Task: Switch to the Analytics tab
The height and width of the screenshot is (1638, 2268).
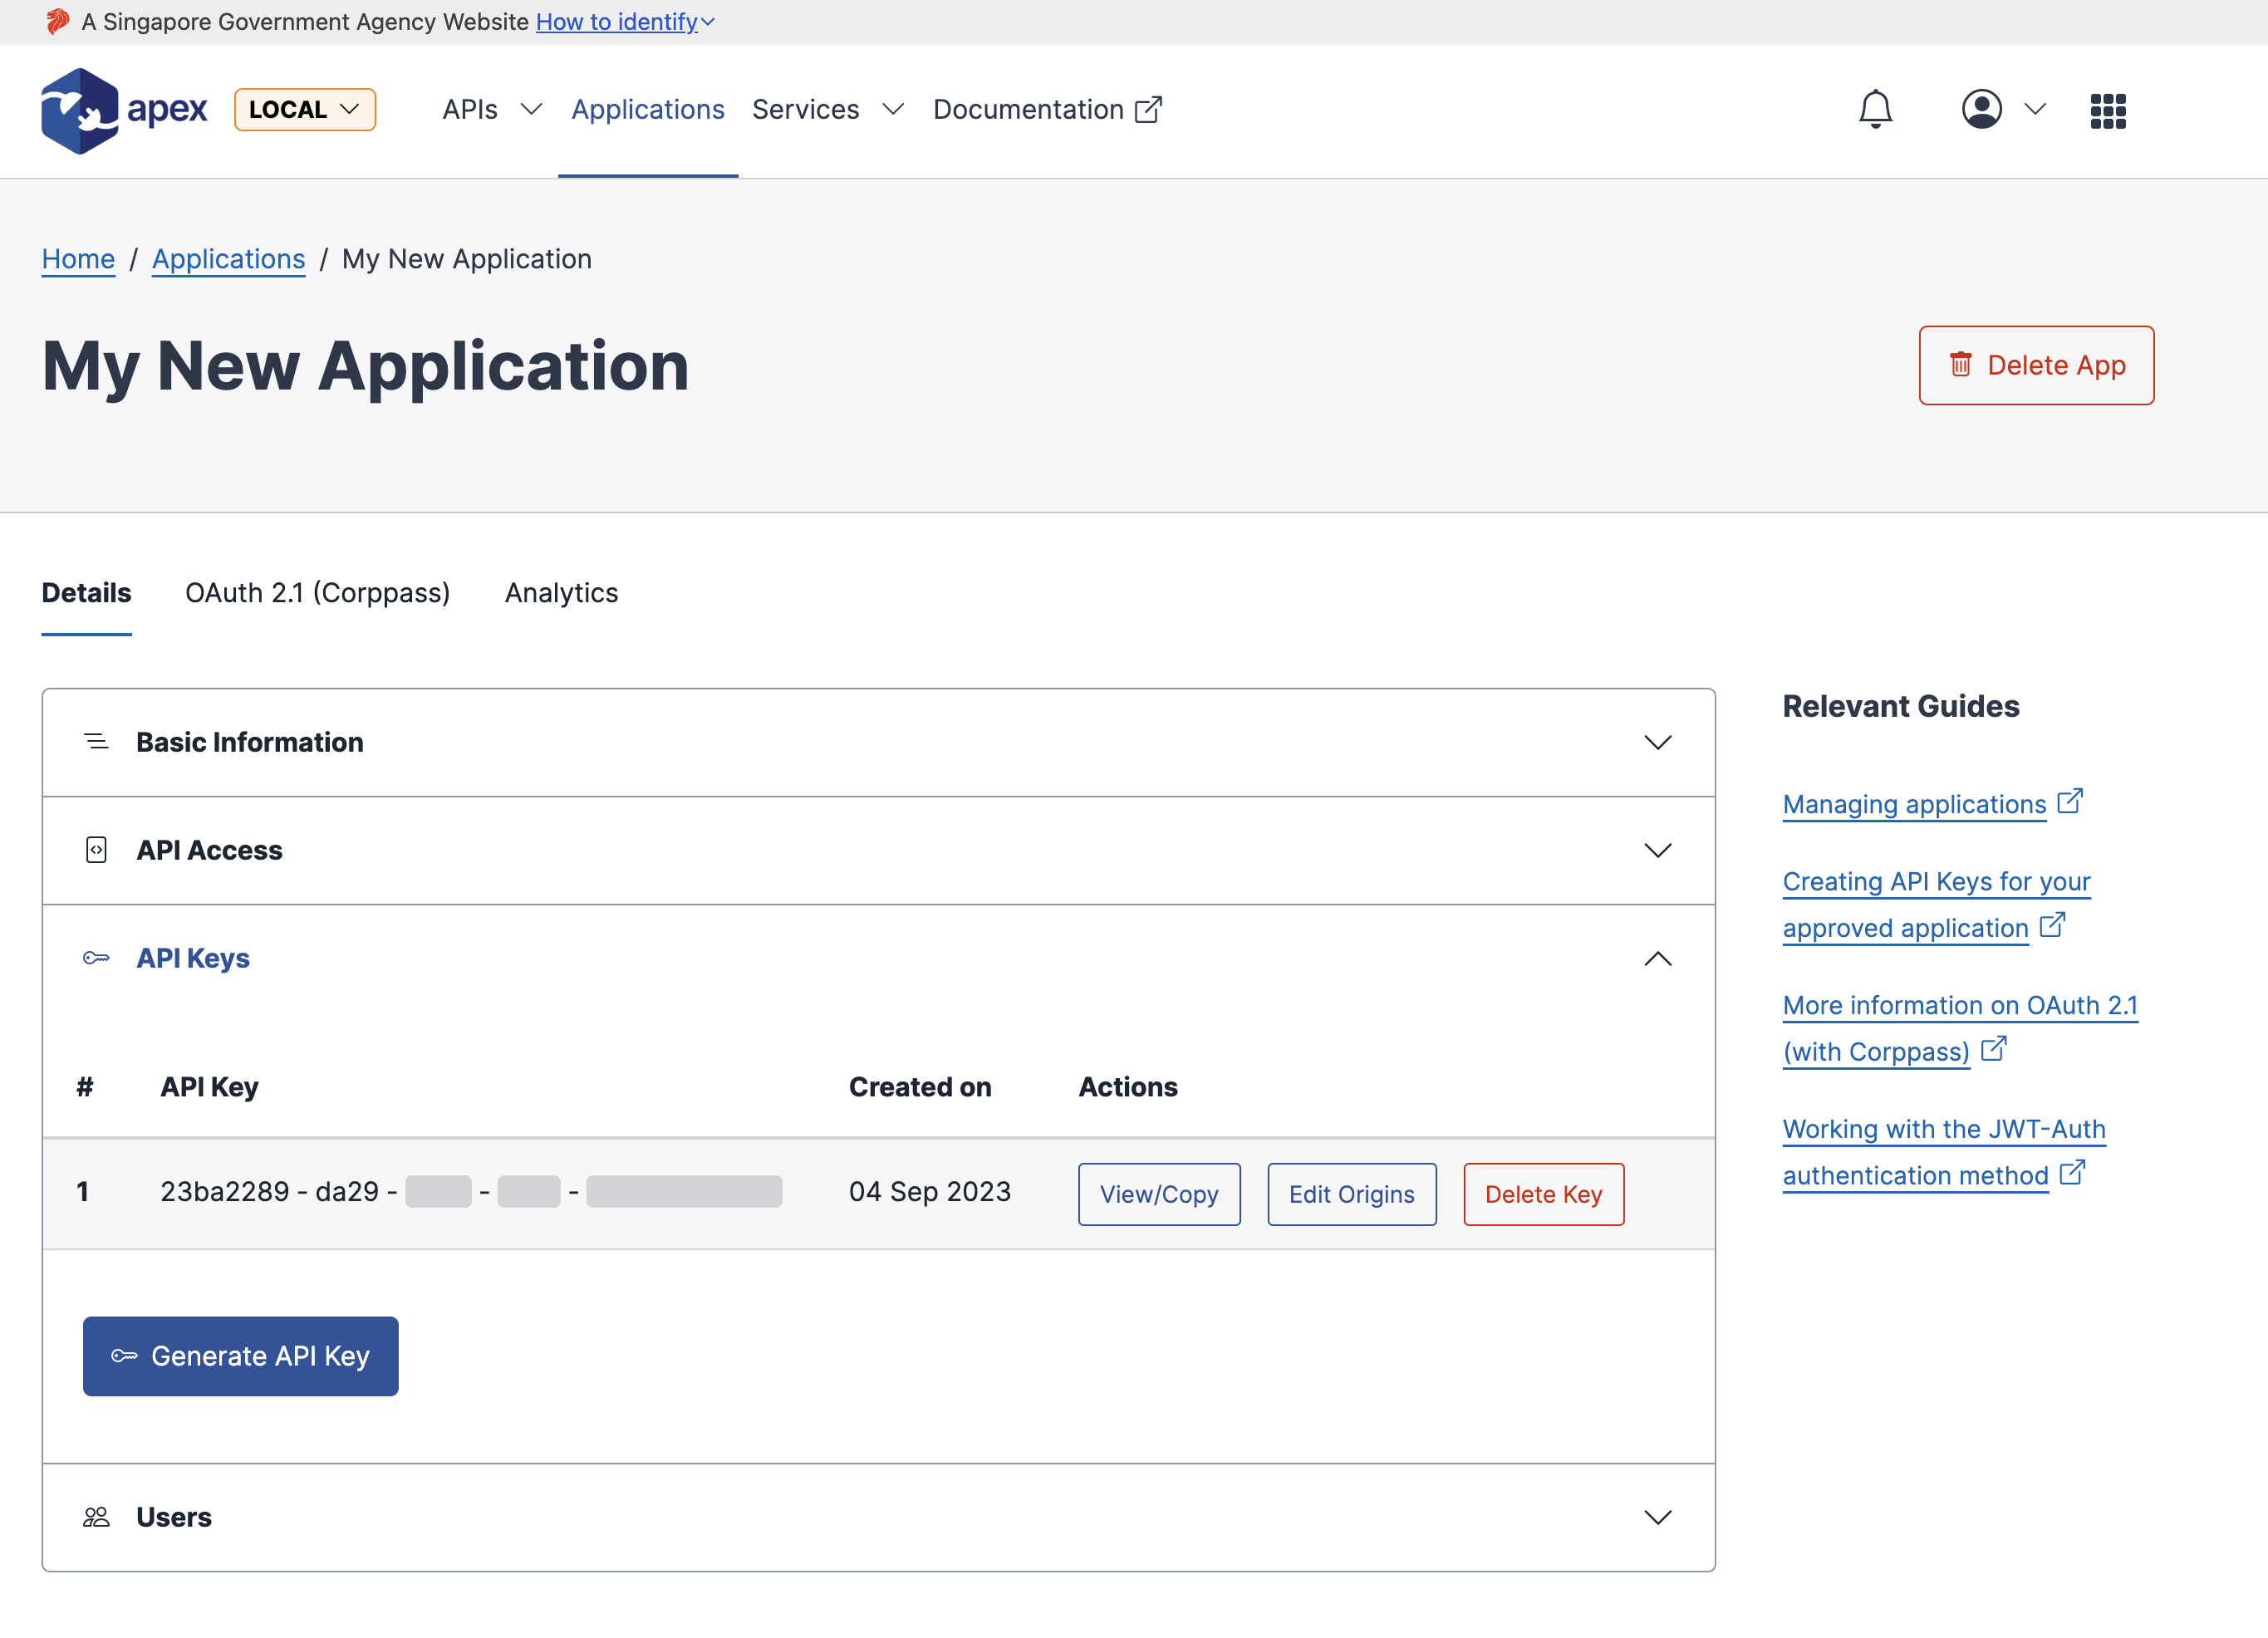Action: pyautogui.click(x=561, y=593)
